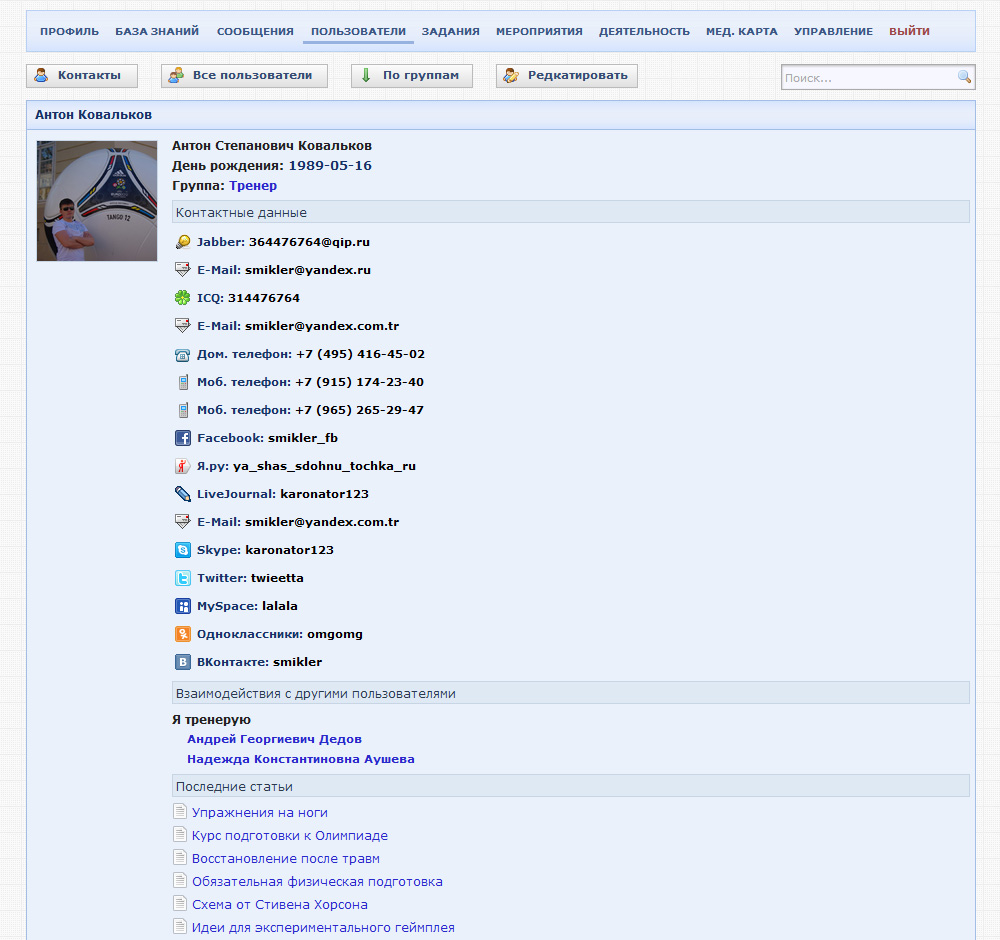Open the Тренер group link
Image resolution: width=1000 pixels, height=940 pixels.
tap(253, 186)
